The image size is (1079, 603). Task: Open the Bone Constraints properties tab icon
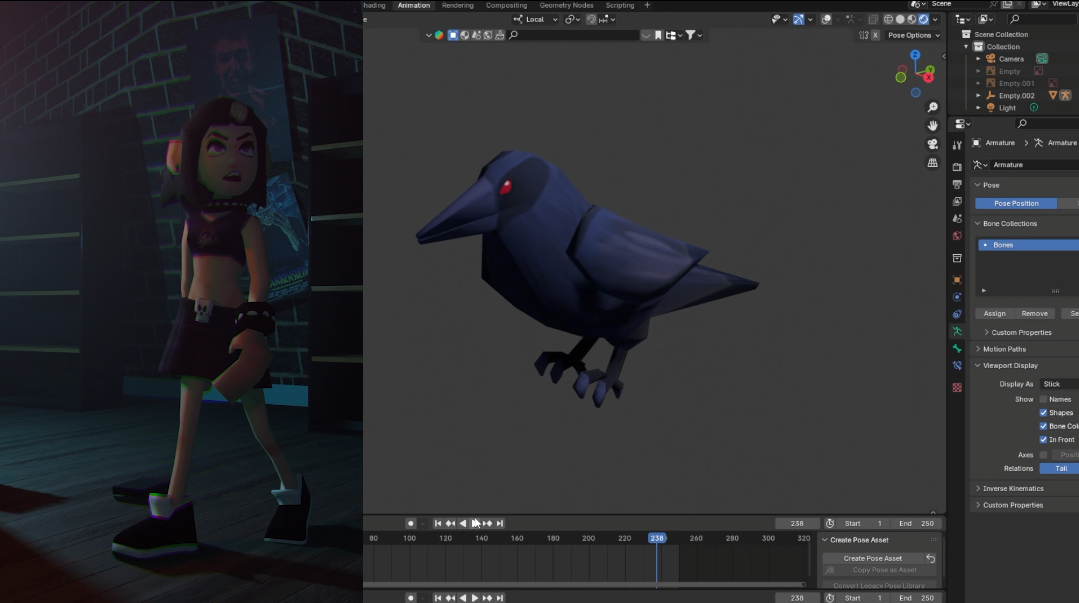point(957,366)
